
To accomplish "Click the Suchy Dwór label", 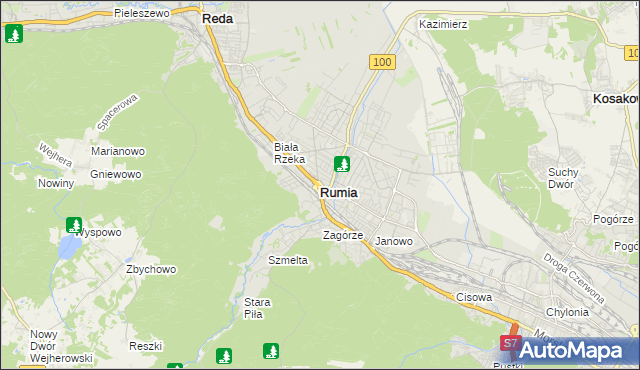I will [563, 178].
